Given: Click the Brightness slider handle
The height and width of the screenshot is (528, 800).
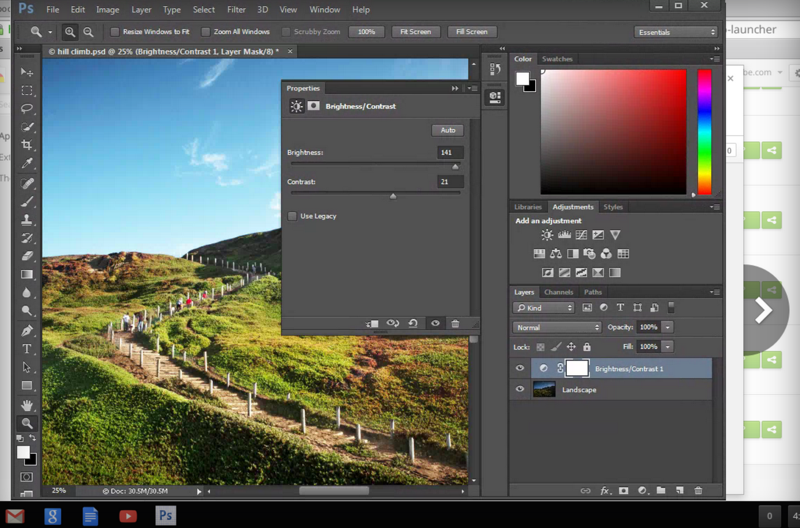Looking at the screenshot, I should coord(455,167).
